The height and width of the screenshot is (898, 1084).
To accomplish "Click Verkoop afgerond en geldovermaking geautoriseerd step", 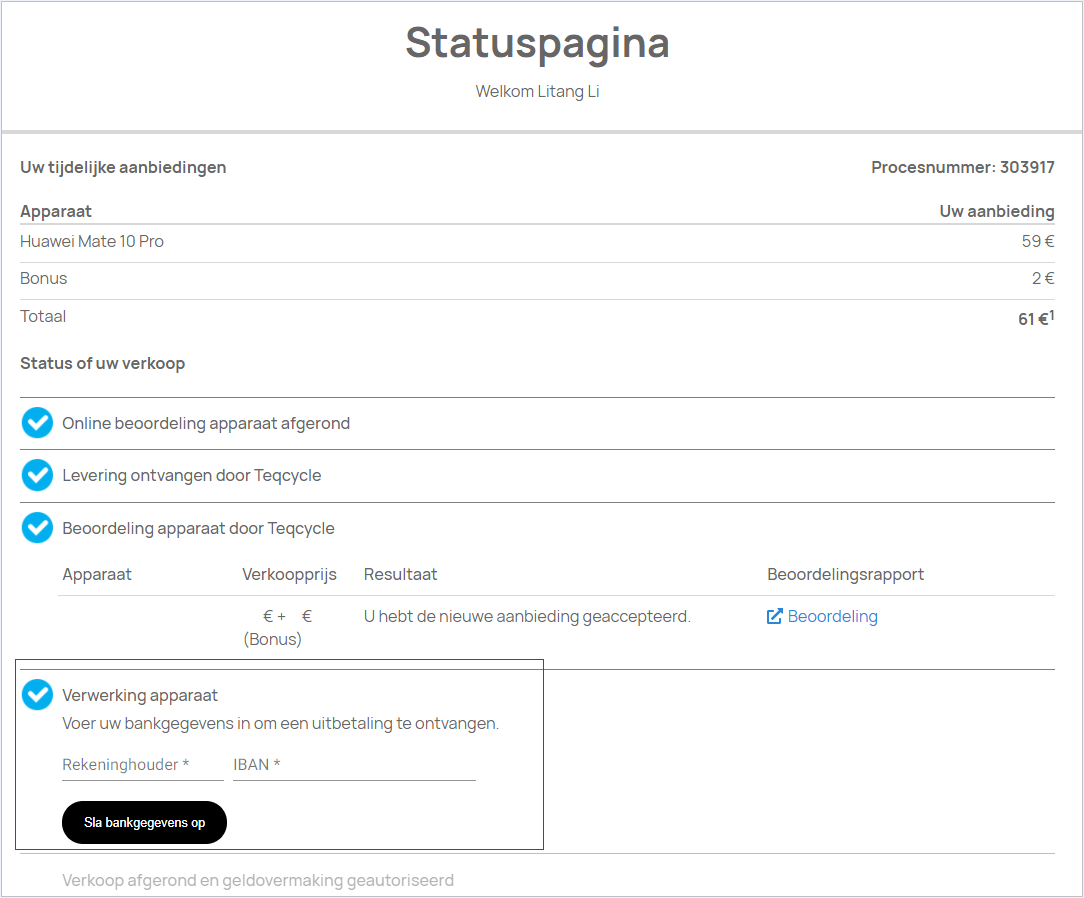I will click(258, 881).
